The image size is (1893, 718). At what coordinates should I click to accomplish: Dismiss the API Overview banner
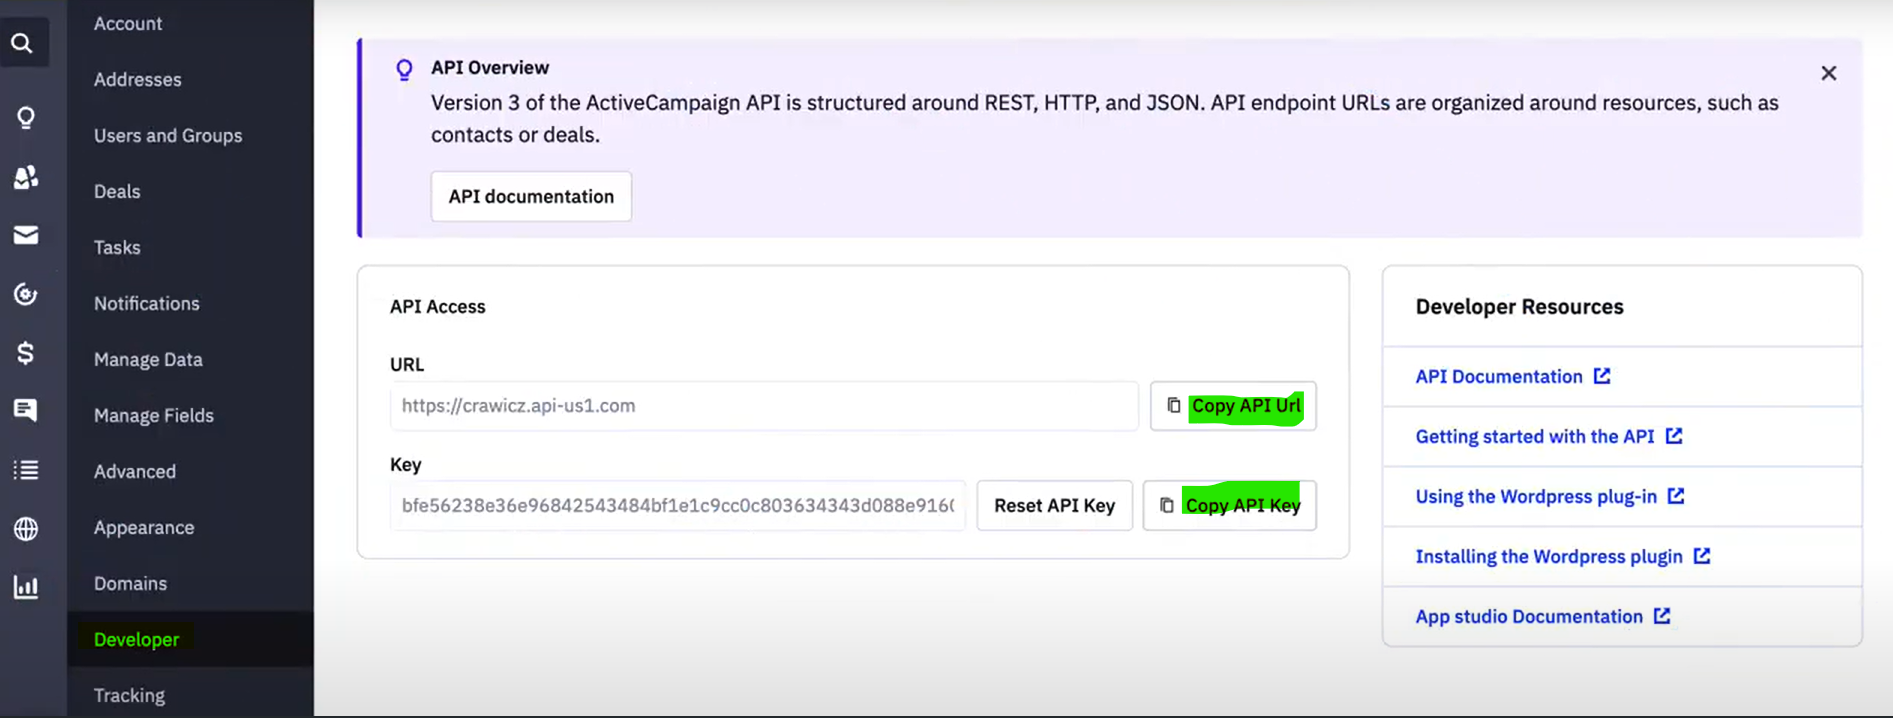(1828, 73)
